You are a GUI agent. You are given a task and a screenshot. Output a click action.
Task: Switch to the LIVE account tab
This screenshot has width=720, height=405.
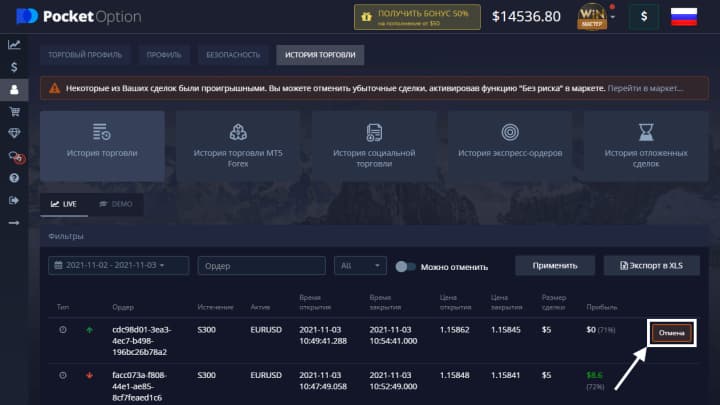(64, 203)
